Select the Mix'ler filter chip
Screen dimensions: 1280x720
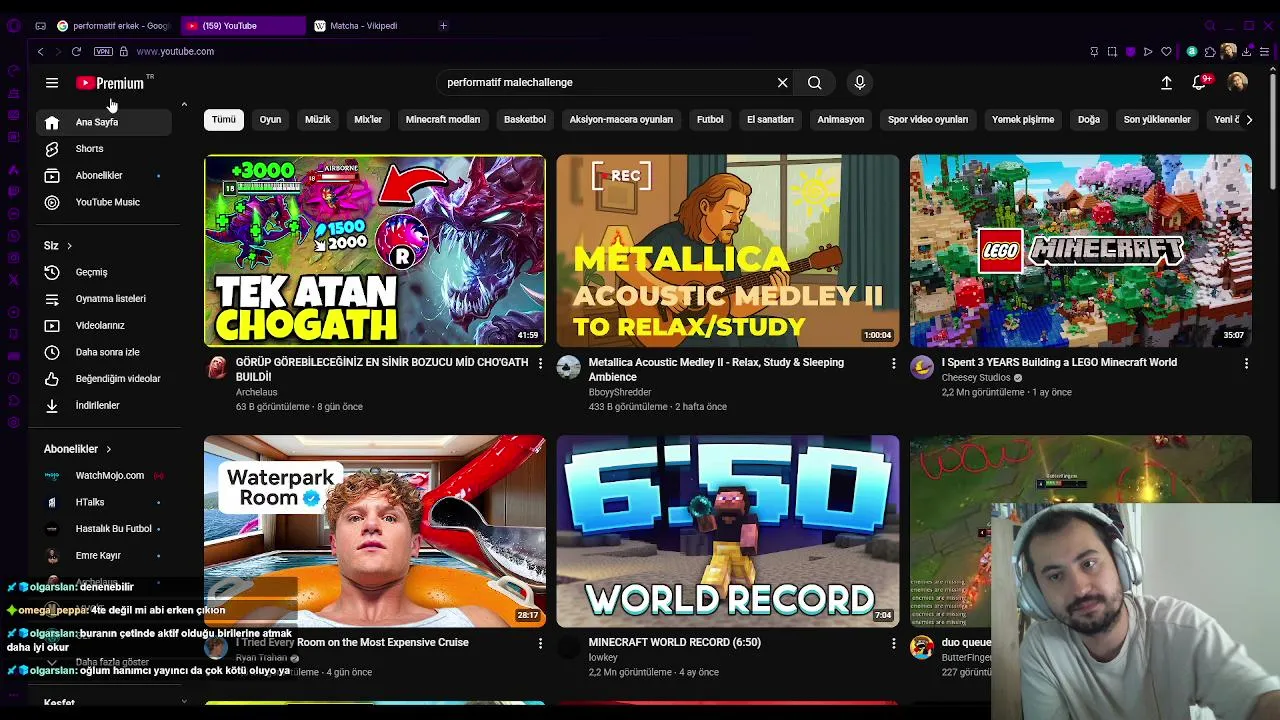(x=368, y=120)
